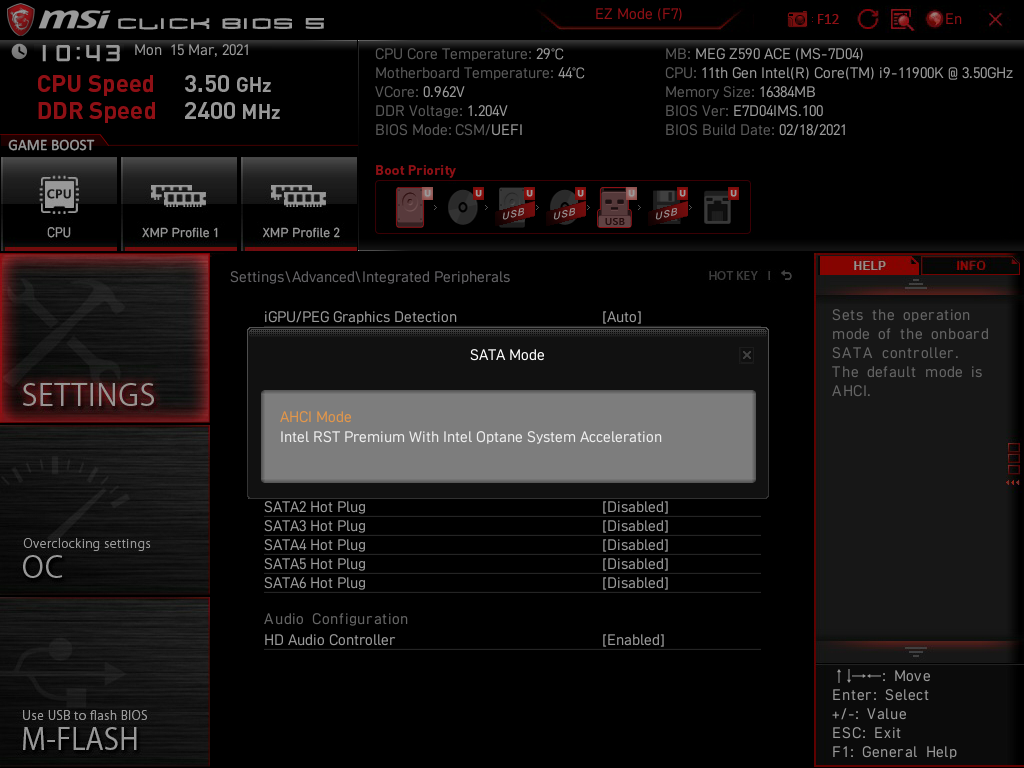Switch to EZ Mode (F7)
Viewport: 1024px width, 768px height.
[638, 14]
